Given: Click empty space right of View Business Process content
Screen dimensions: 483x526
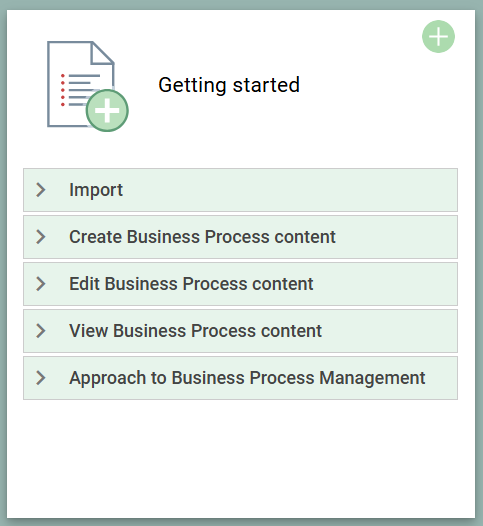Looking at the screenshot, I should tap(389, 331).
